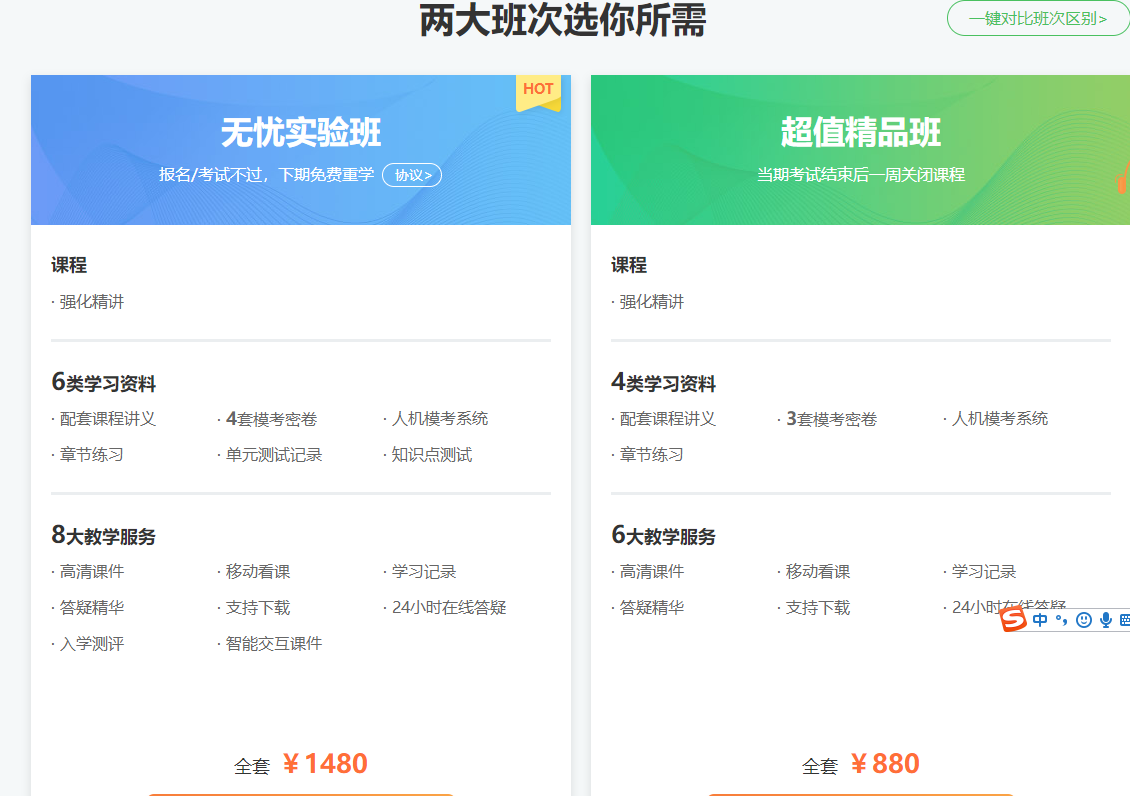This screenshot has width=1130, height=796.
Task: Click the HOT badge on 无忧实验班
Action: click(x=538, y=90)
